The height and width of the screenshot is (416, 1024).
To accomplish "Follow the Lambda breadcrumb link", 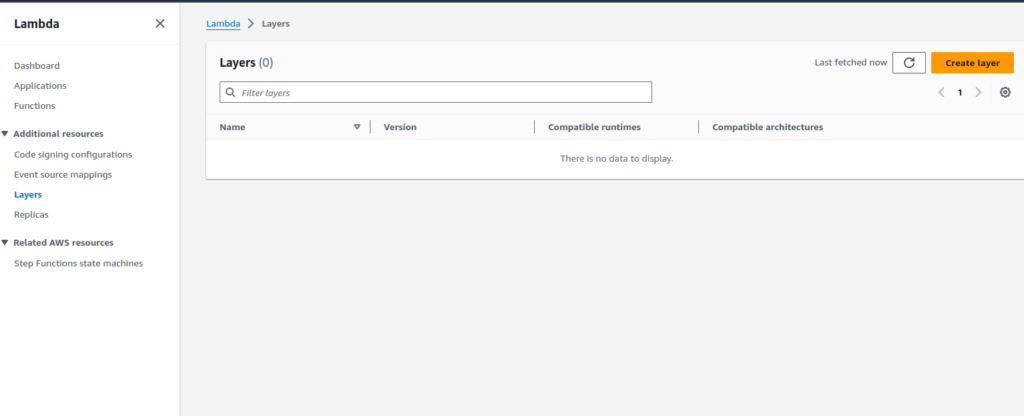I will point(223,24).
